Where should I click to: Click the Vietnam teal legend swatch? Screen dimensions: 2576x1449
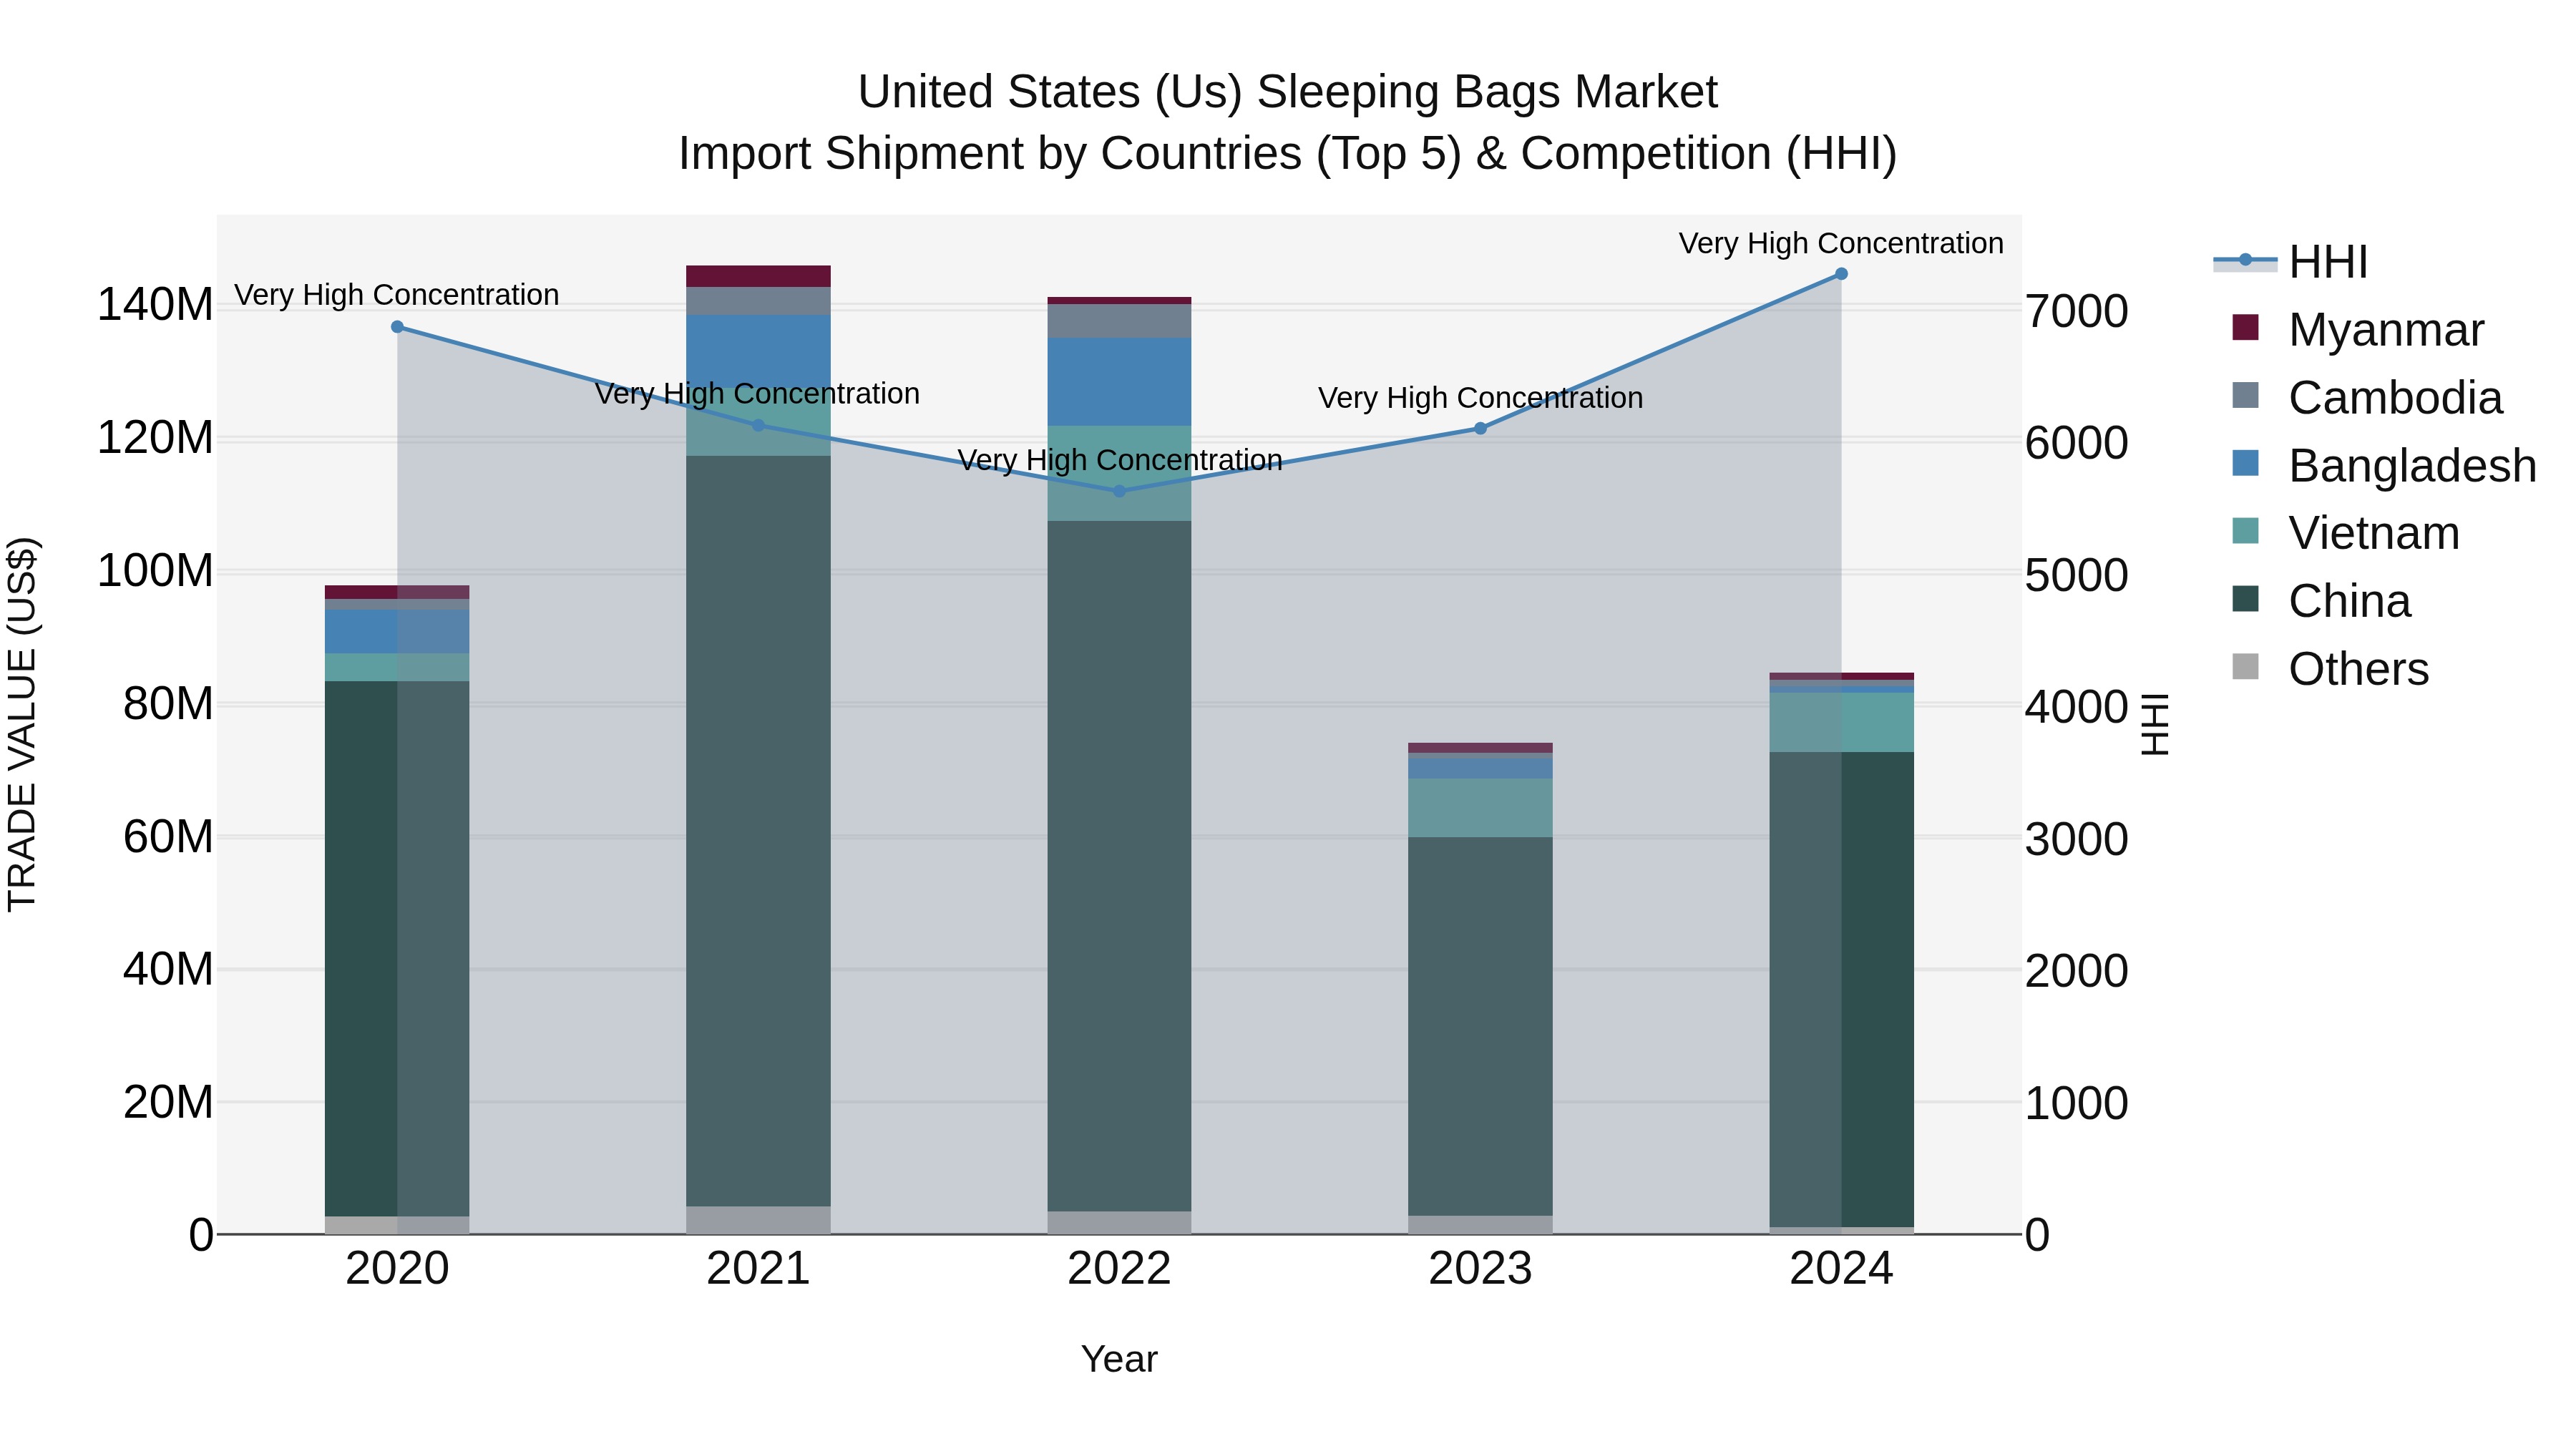coord(2245,530)
